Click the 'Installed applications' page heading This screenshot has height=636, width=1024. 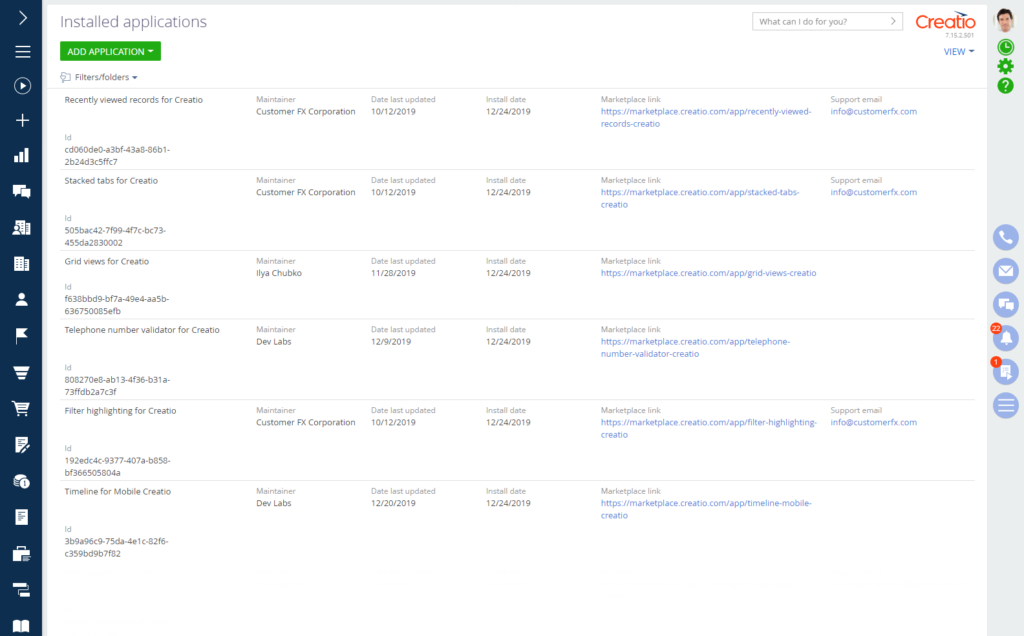coord(133,22)
